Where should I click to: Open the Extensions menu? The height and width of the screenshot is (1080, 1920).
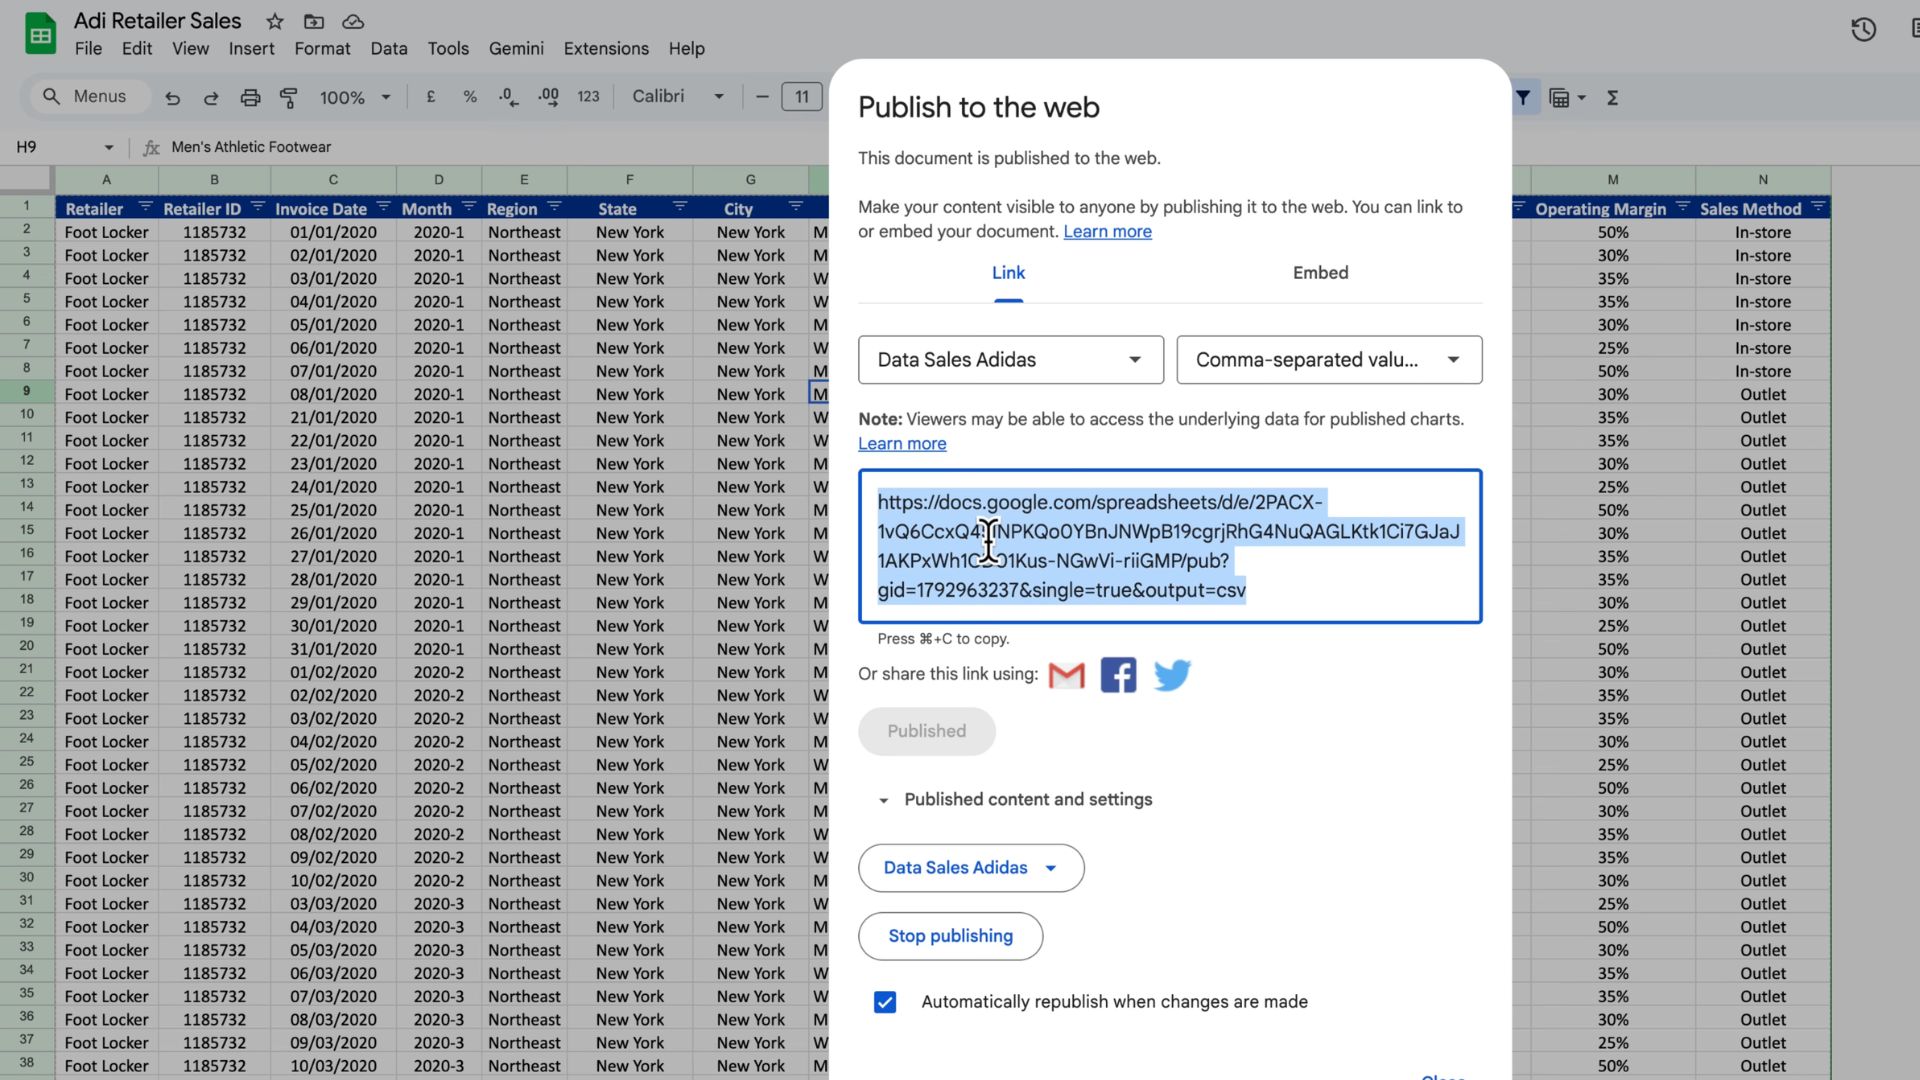pos(605,48)
